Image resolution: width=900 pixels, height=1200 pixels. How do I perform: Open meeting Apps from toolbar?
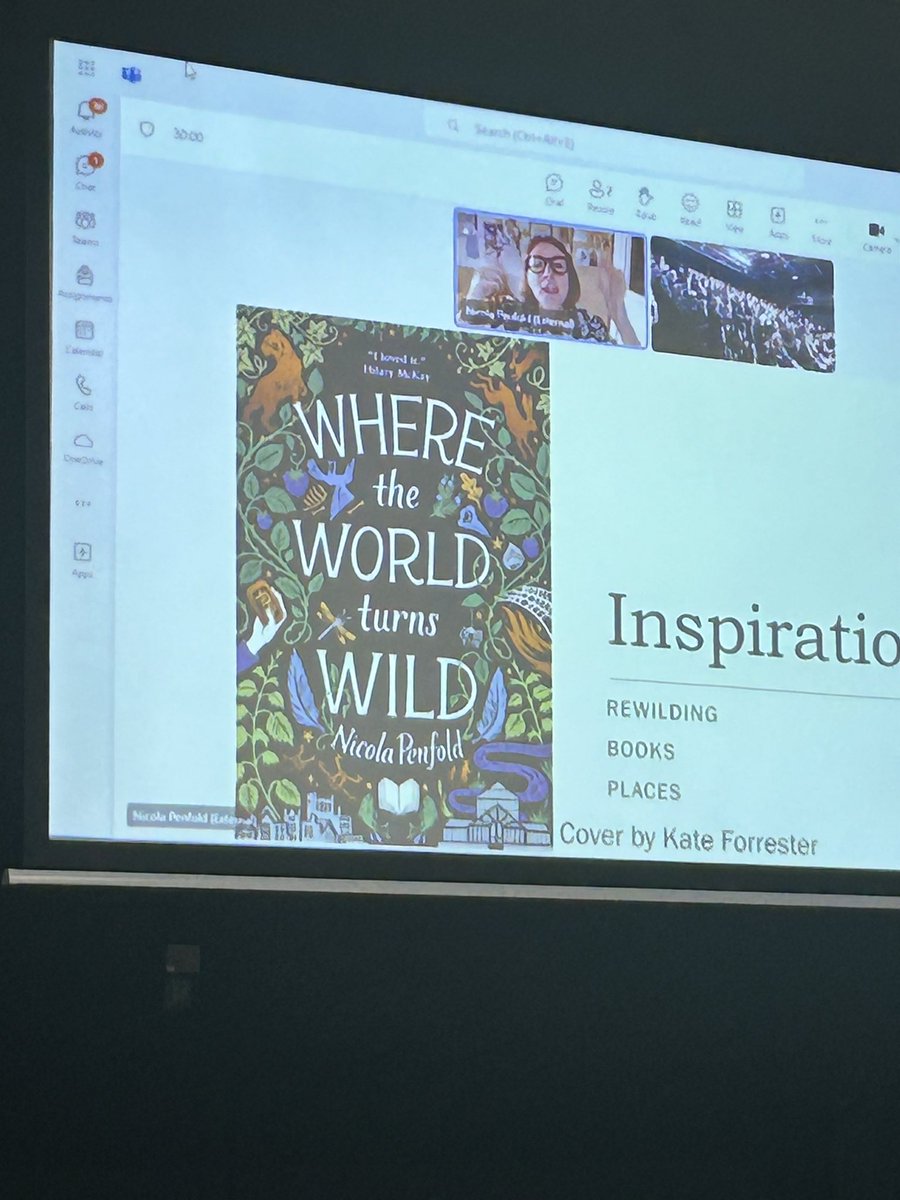coord(777,221)
